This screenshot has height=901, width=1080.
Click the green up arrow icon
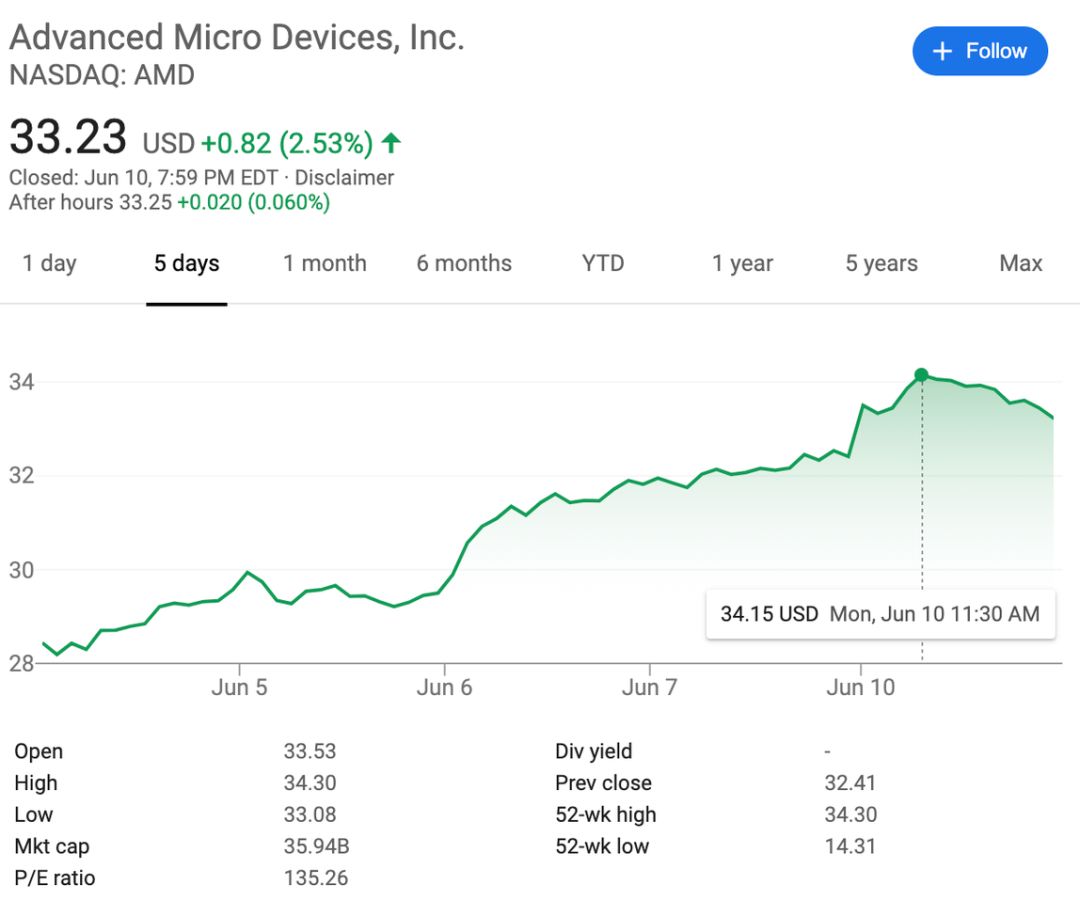(x=391, y=143)
